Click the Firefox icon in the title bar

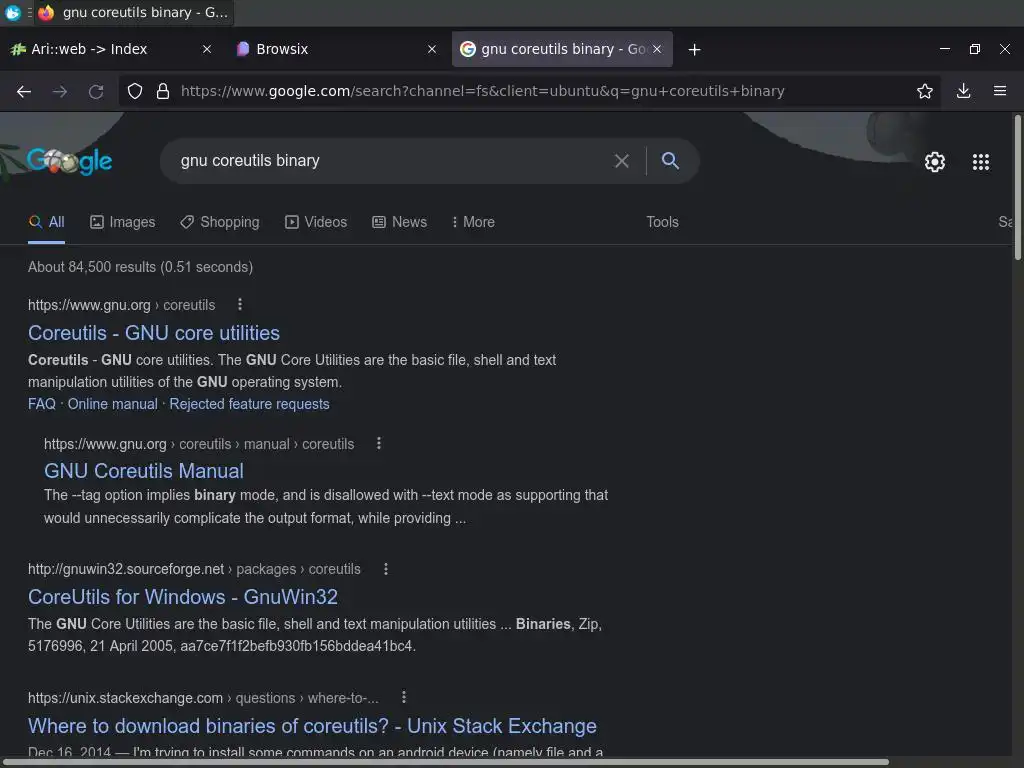(x=46, y=12)
